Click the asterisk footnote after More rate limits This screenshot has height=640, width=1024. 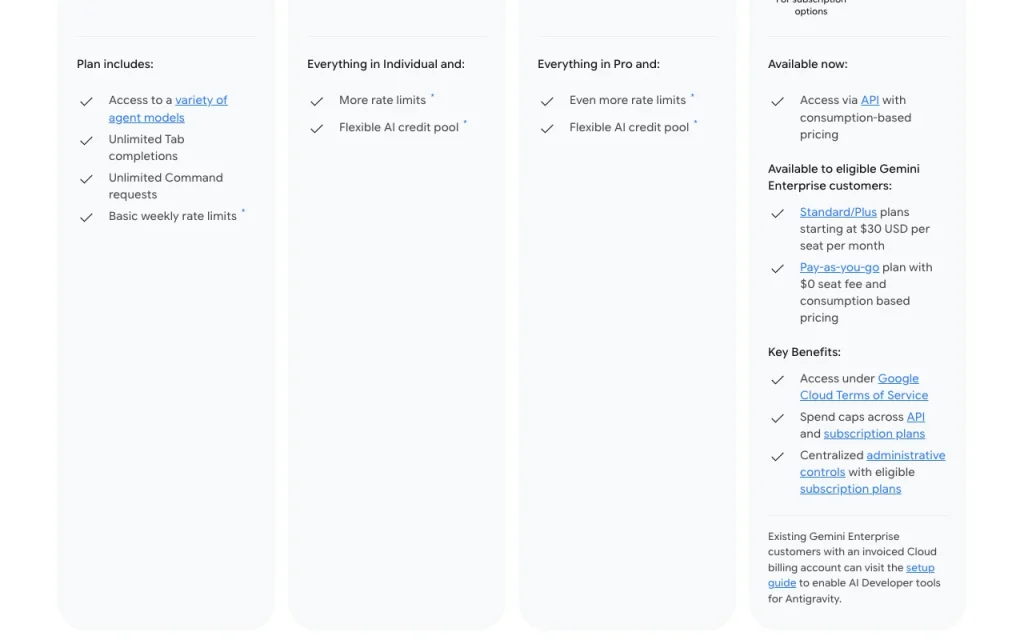click(432, 96)
